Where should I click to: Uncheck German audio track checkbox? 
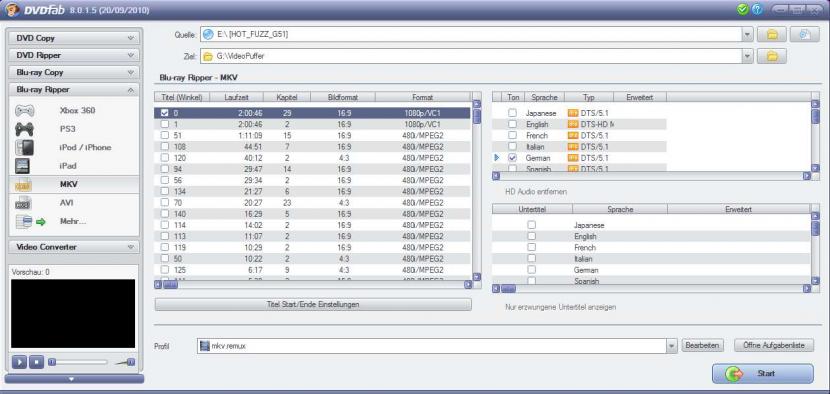click(512, 158)
